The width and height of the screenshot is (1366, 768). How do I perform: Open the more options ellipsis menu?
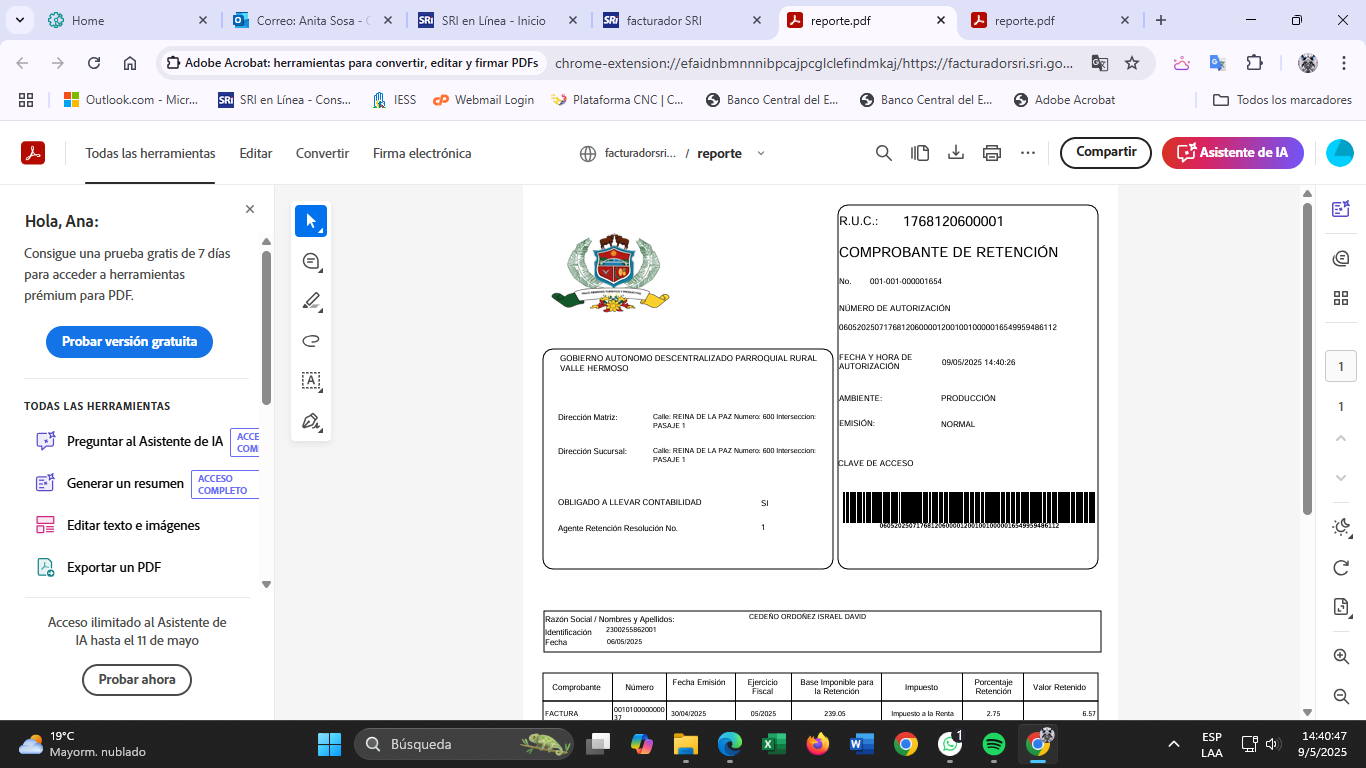(x=1028, y=153)
